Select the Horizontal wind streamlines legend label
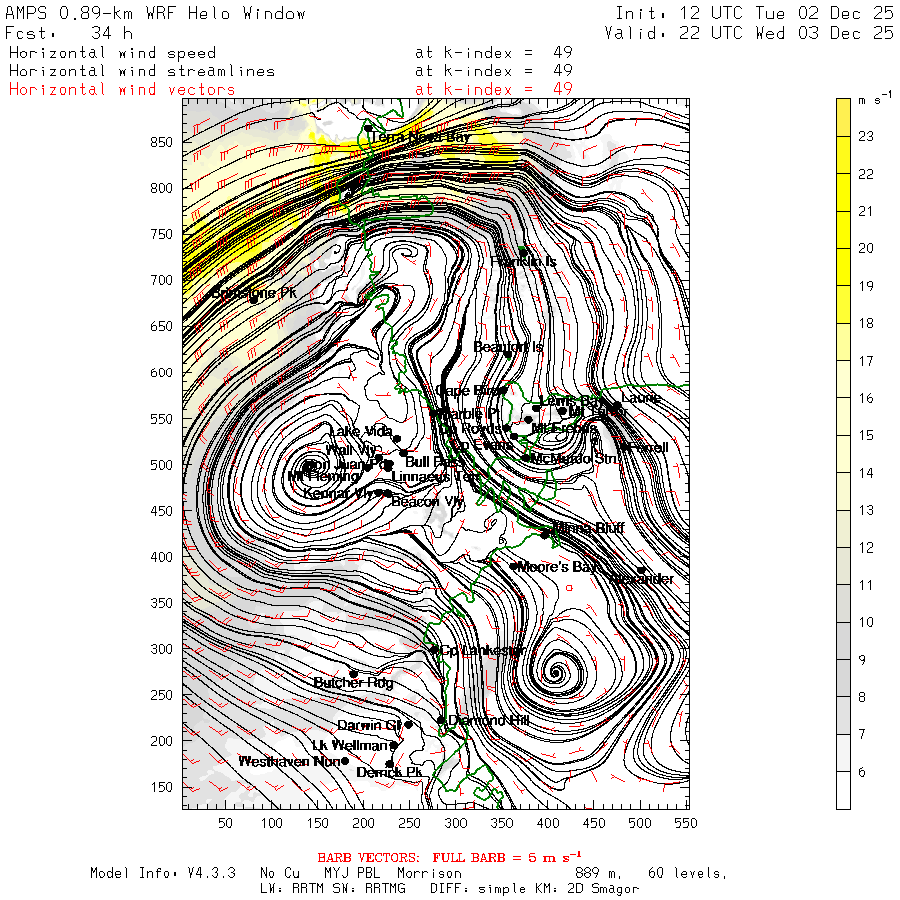This screenshot has height=900, width=900. point(142,71)
